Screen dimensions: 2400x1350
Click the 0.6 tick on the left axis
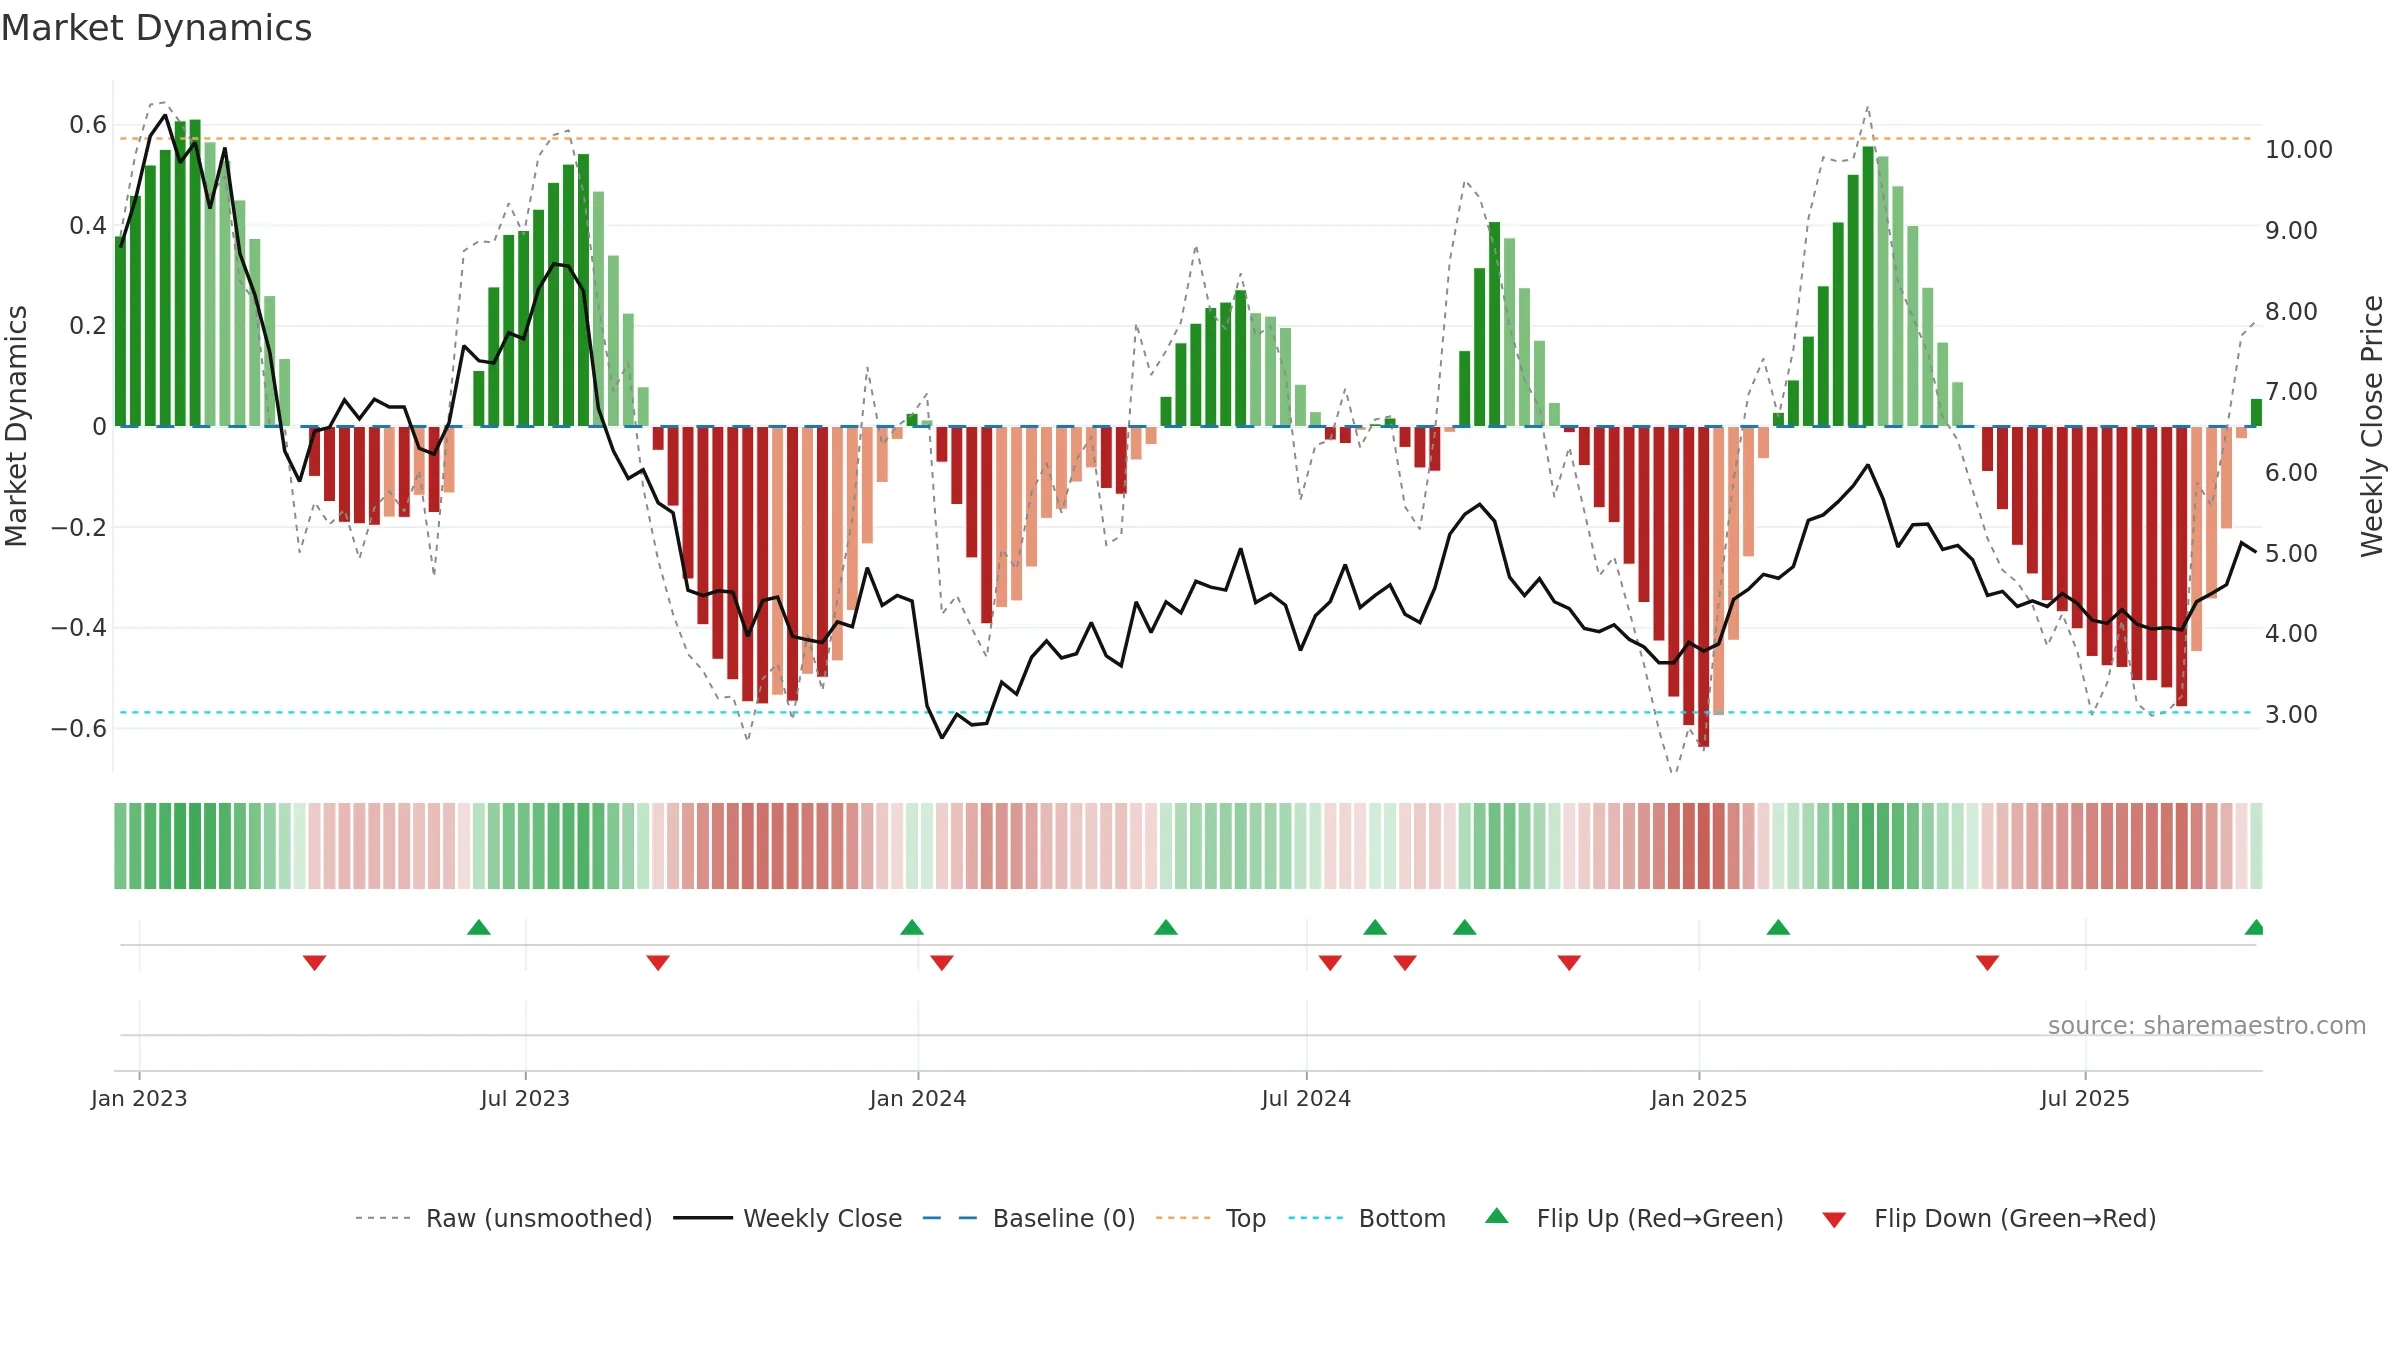(x=88, y=125)
